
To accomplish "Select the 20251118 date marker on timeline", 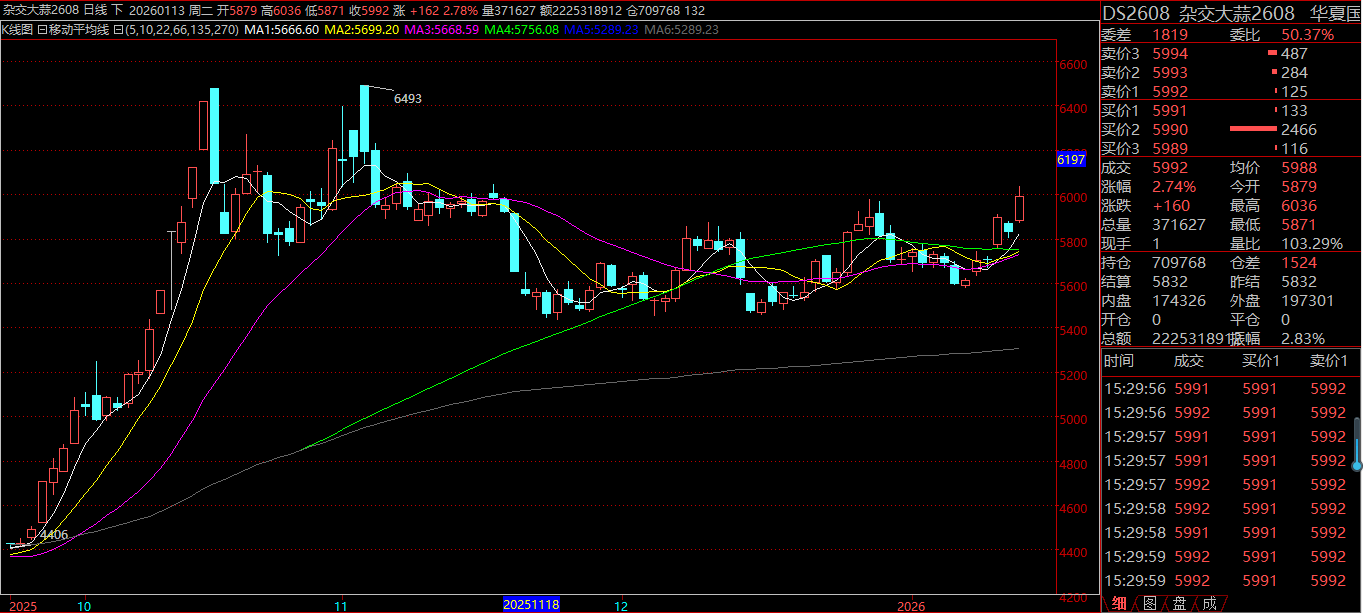I will [x=530, y=605].
